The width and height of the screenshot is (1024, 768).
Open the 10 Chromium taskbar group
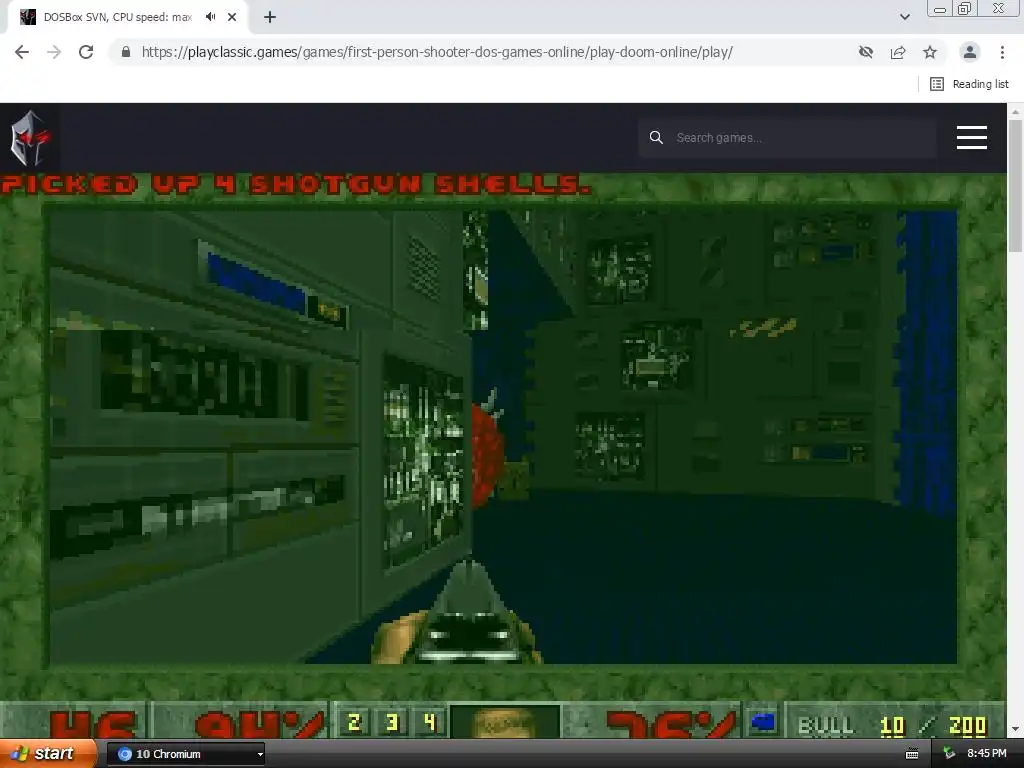click(185, 754)
